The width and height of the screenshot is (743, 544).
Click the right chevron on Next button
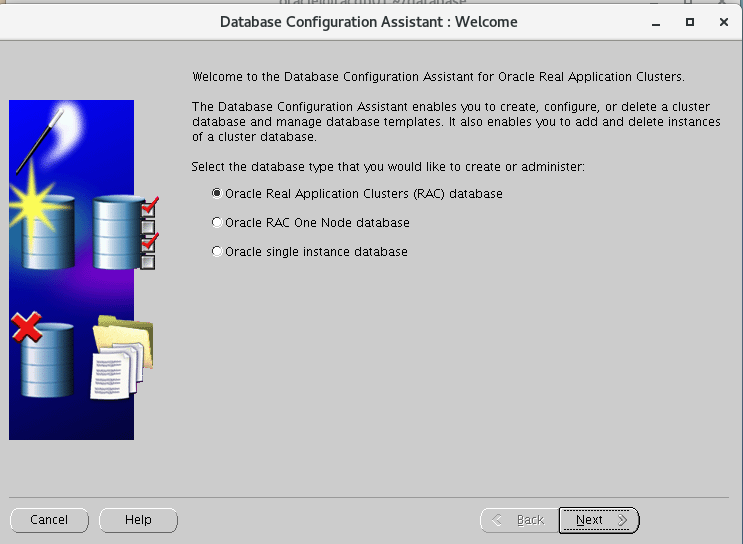622,520
